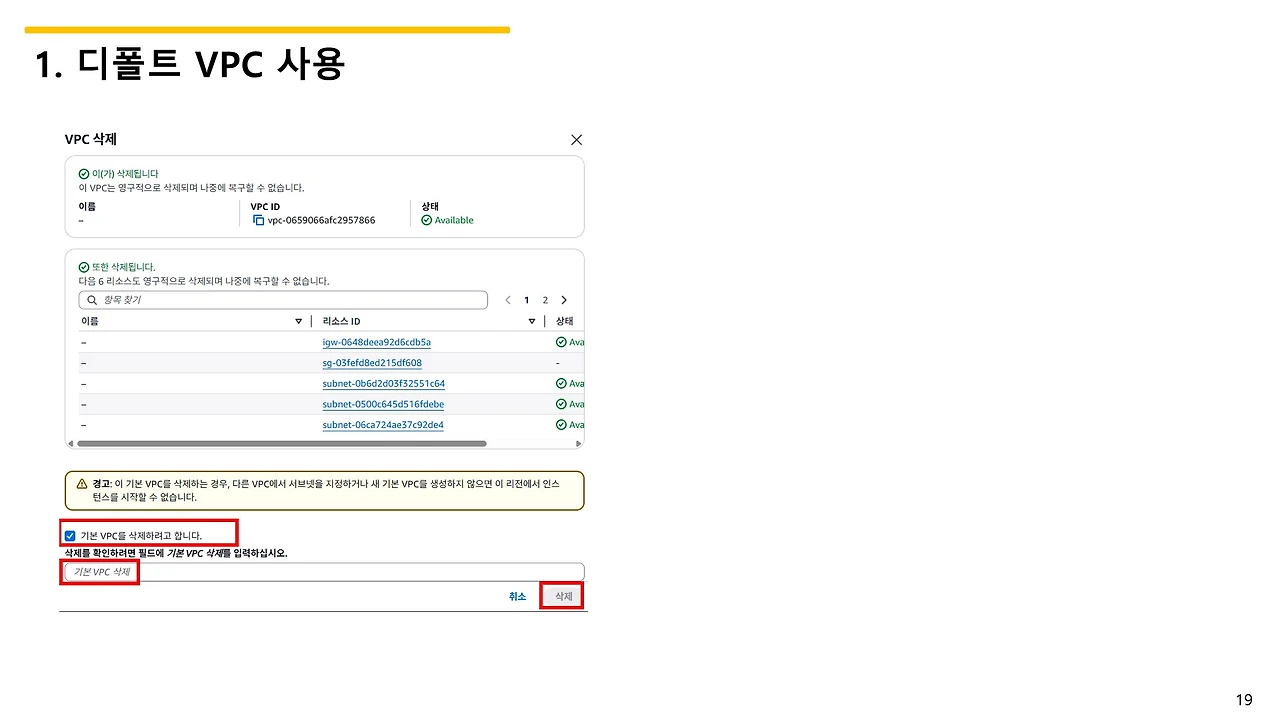Click the next page chevron arrow
This screenshot has width=1280, height=720.
coord(563,299)
